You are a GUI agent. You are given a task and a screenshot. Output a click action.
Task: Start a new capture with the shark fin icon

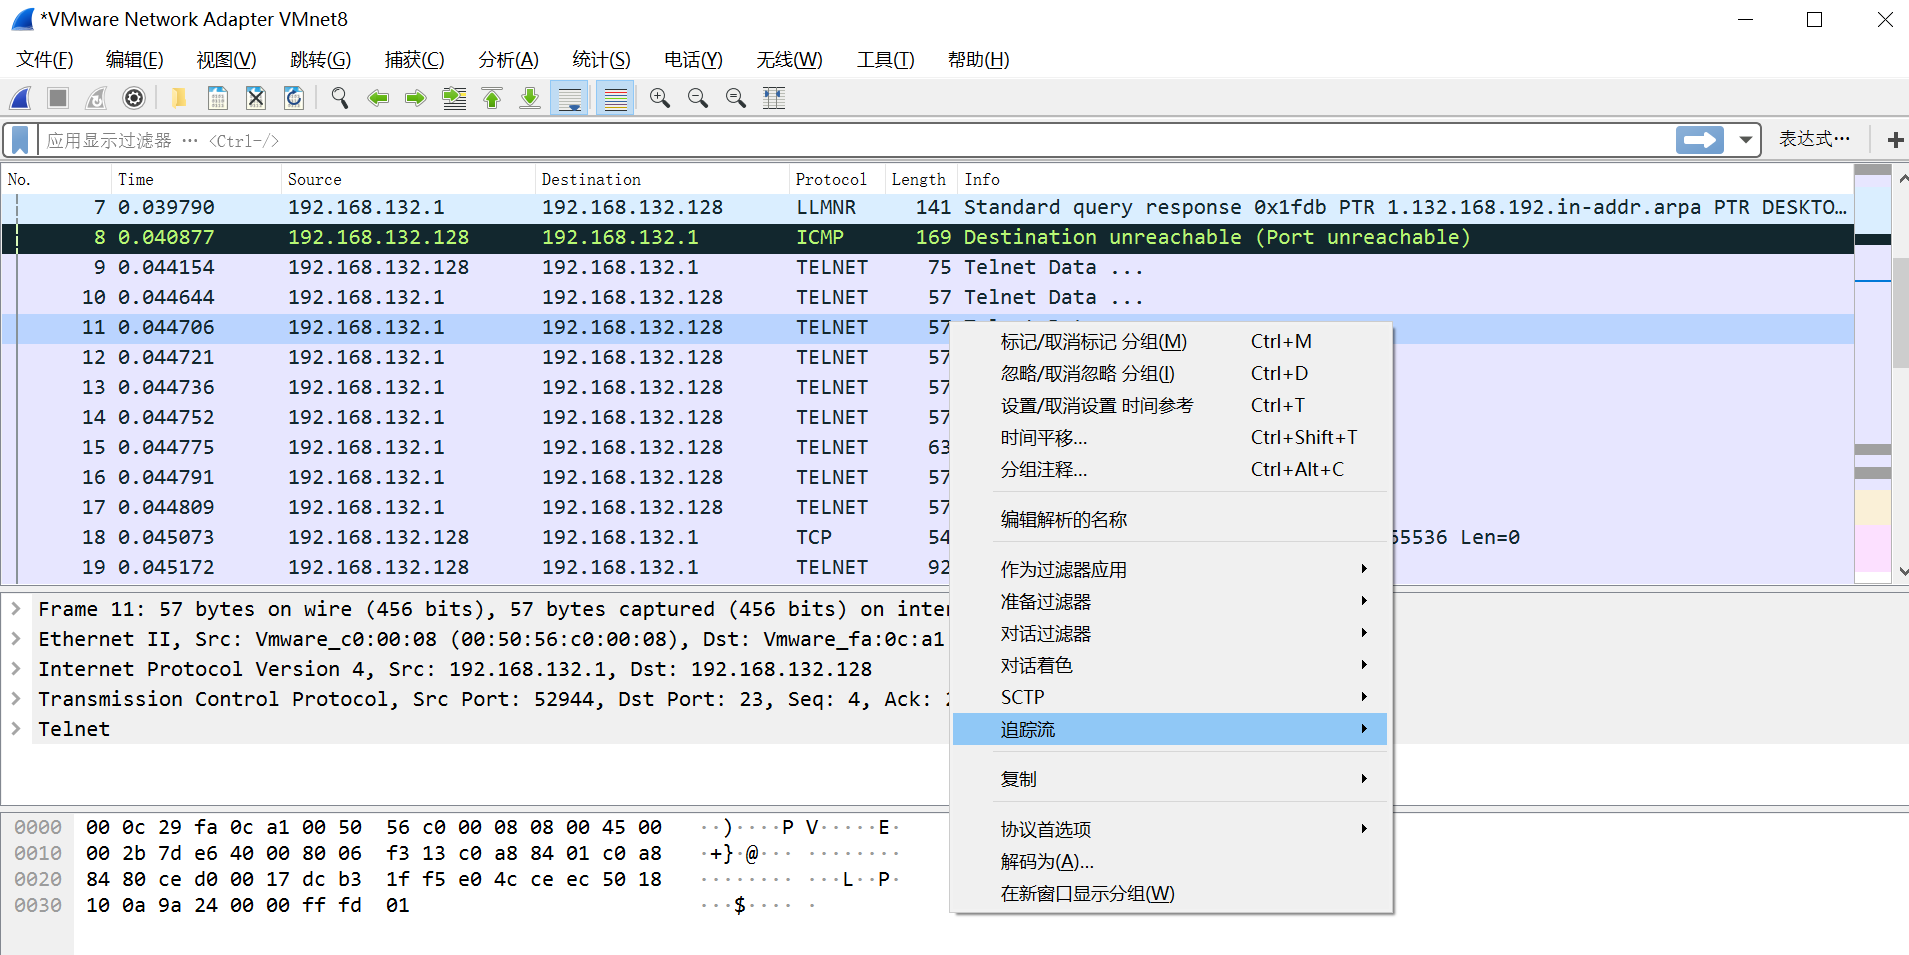click(20, 97)
